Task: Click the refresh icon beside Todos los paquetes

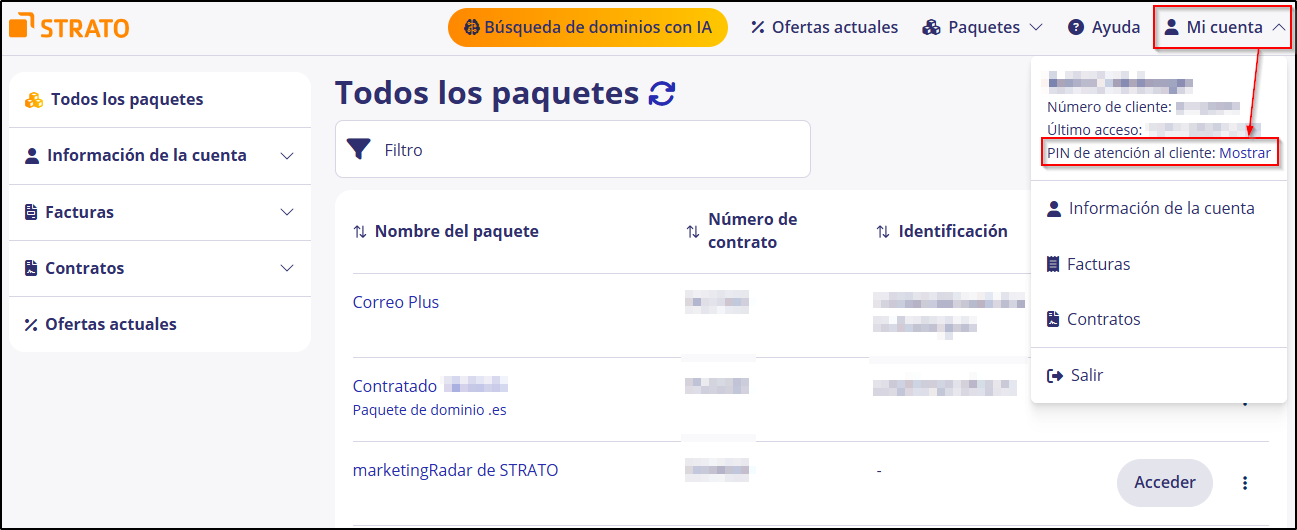Action: (x=662, y=93)
